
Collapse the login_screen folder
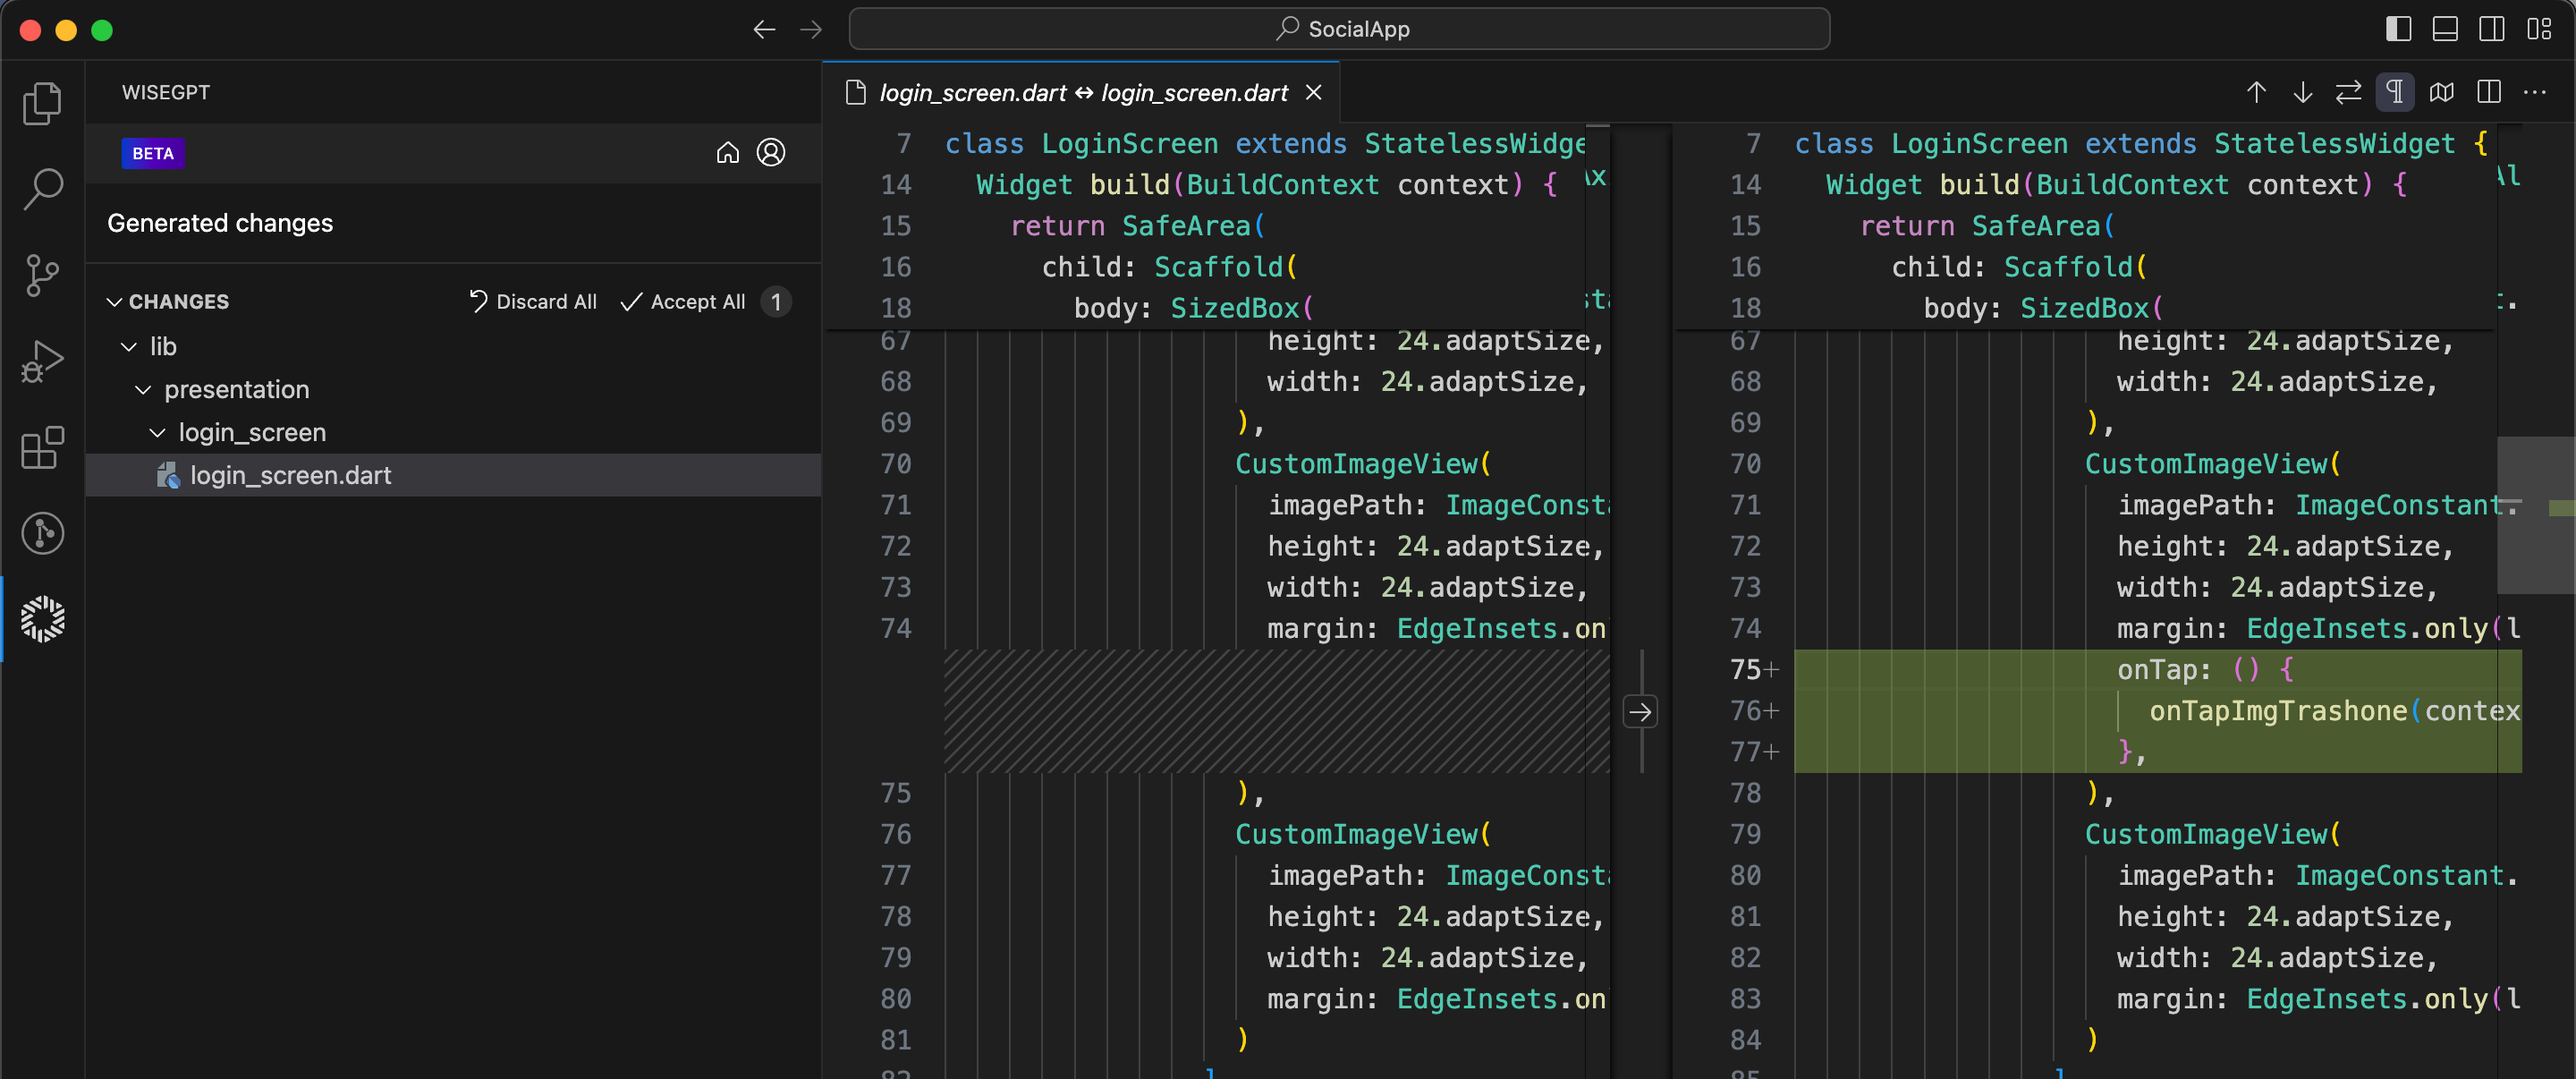click(157, 432)
